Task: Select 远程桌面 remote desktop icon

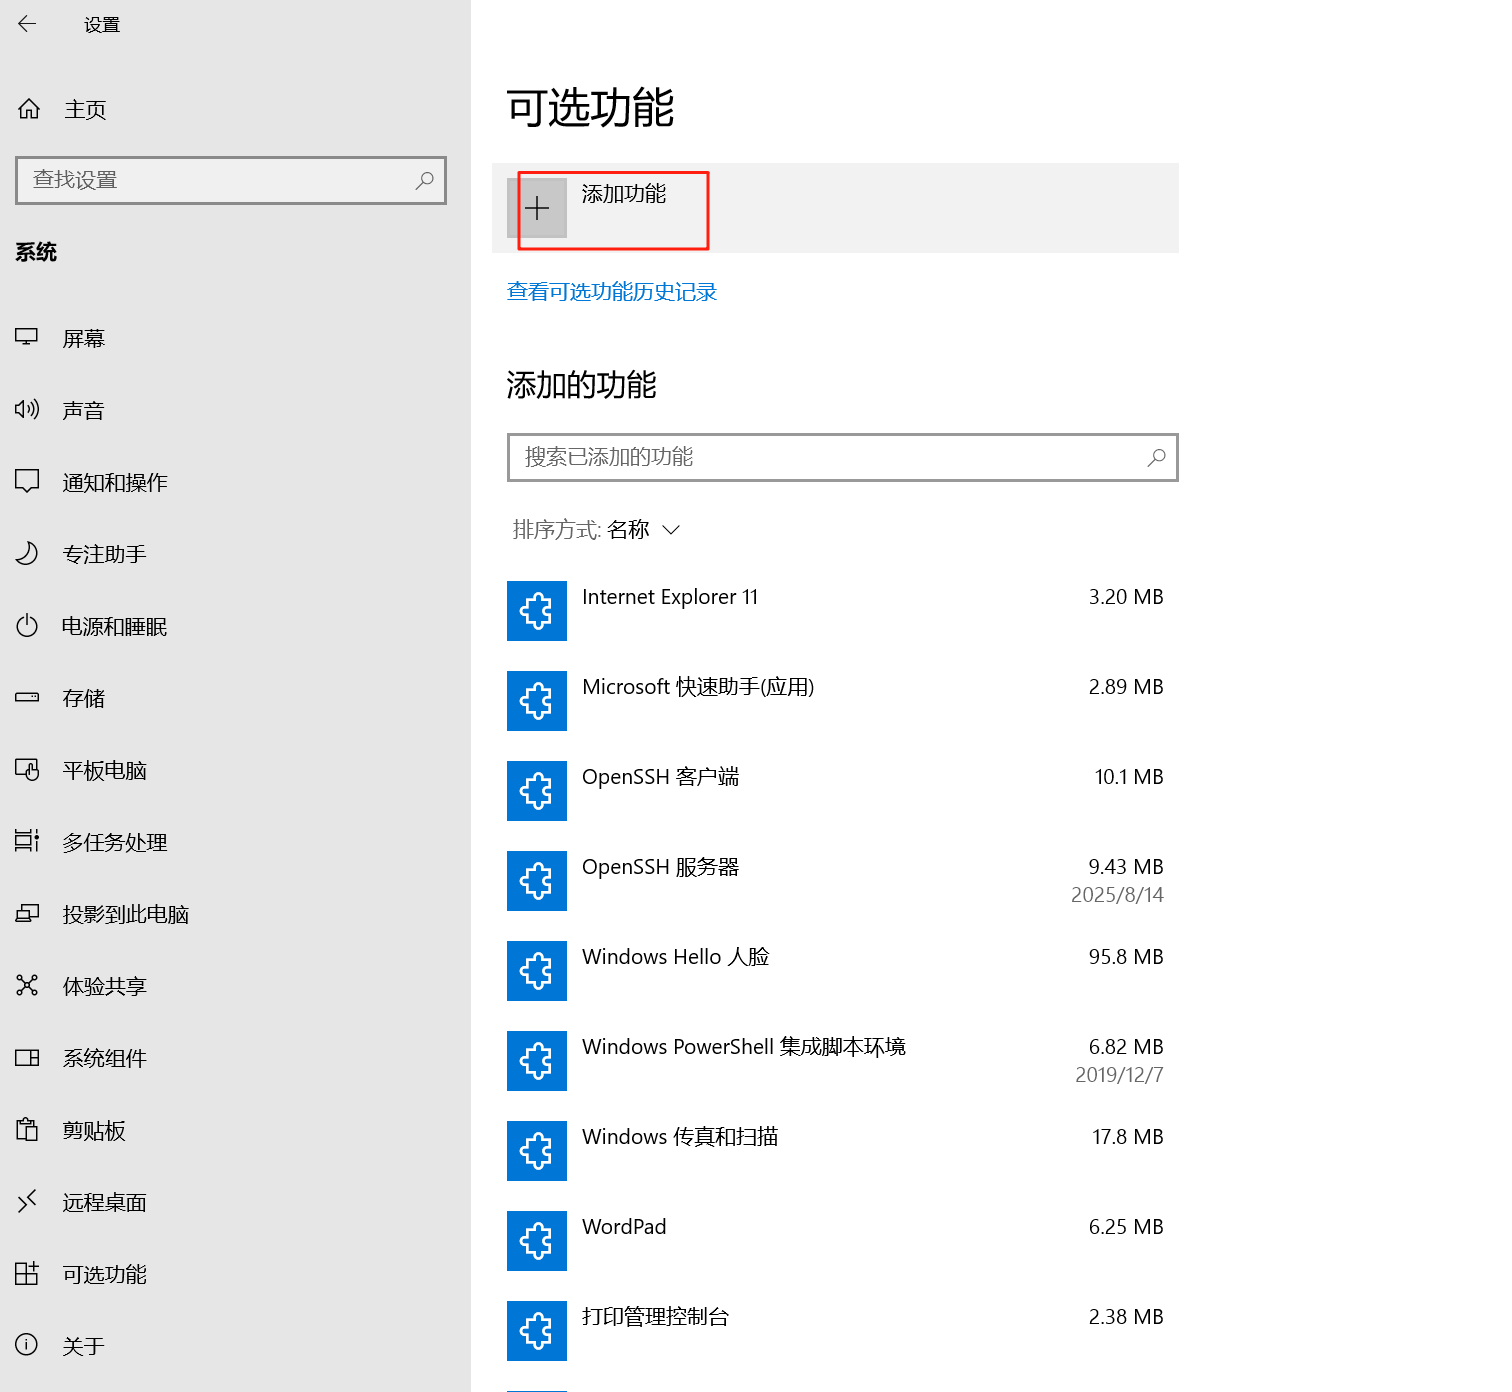Action: (x=27, y=1200)
